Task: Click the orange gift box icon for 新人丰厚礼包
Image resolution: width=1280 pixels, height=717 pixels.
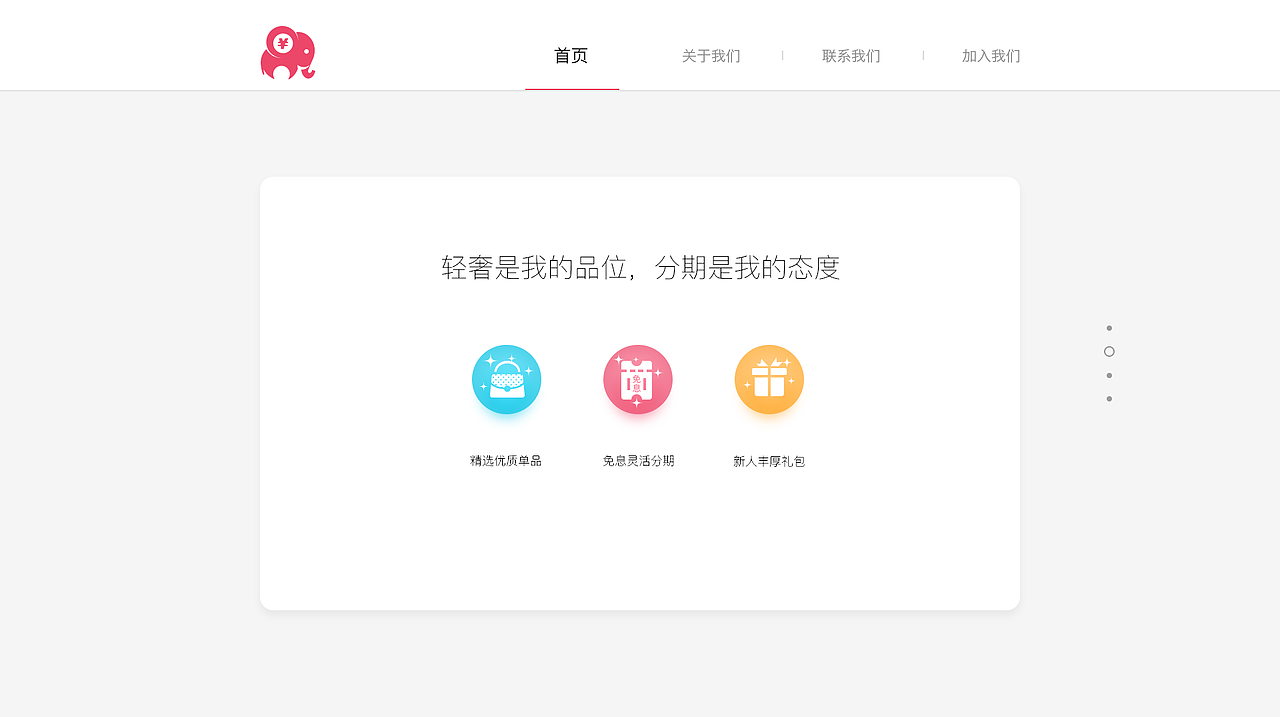Action: click(x=769, y=379)
